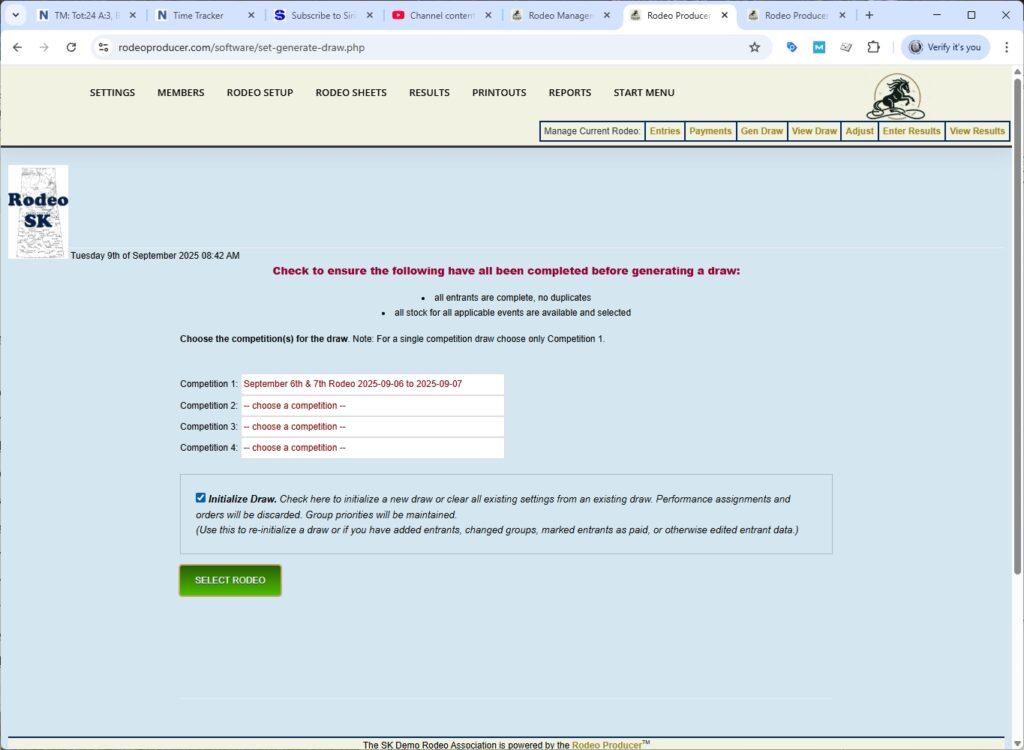Image resolution: width=1024 pixels, height=750 pixels.
Task: Click the site information icon in address bar
Action: click(x=102, y=47)
